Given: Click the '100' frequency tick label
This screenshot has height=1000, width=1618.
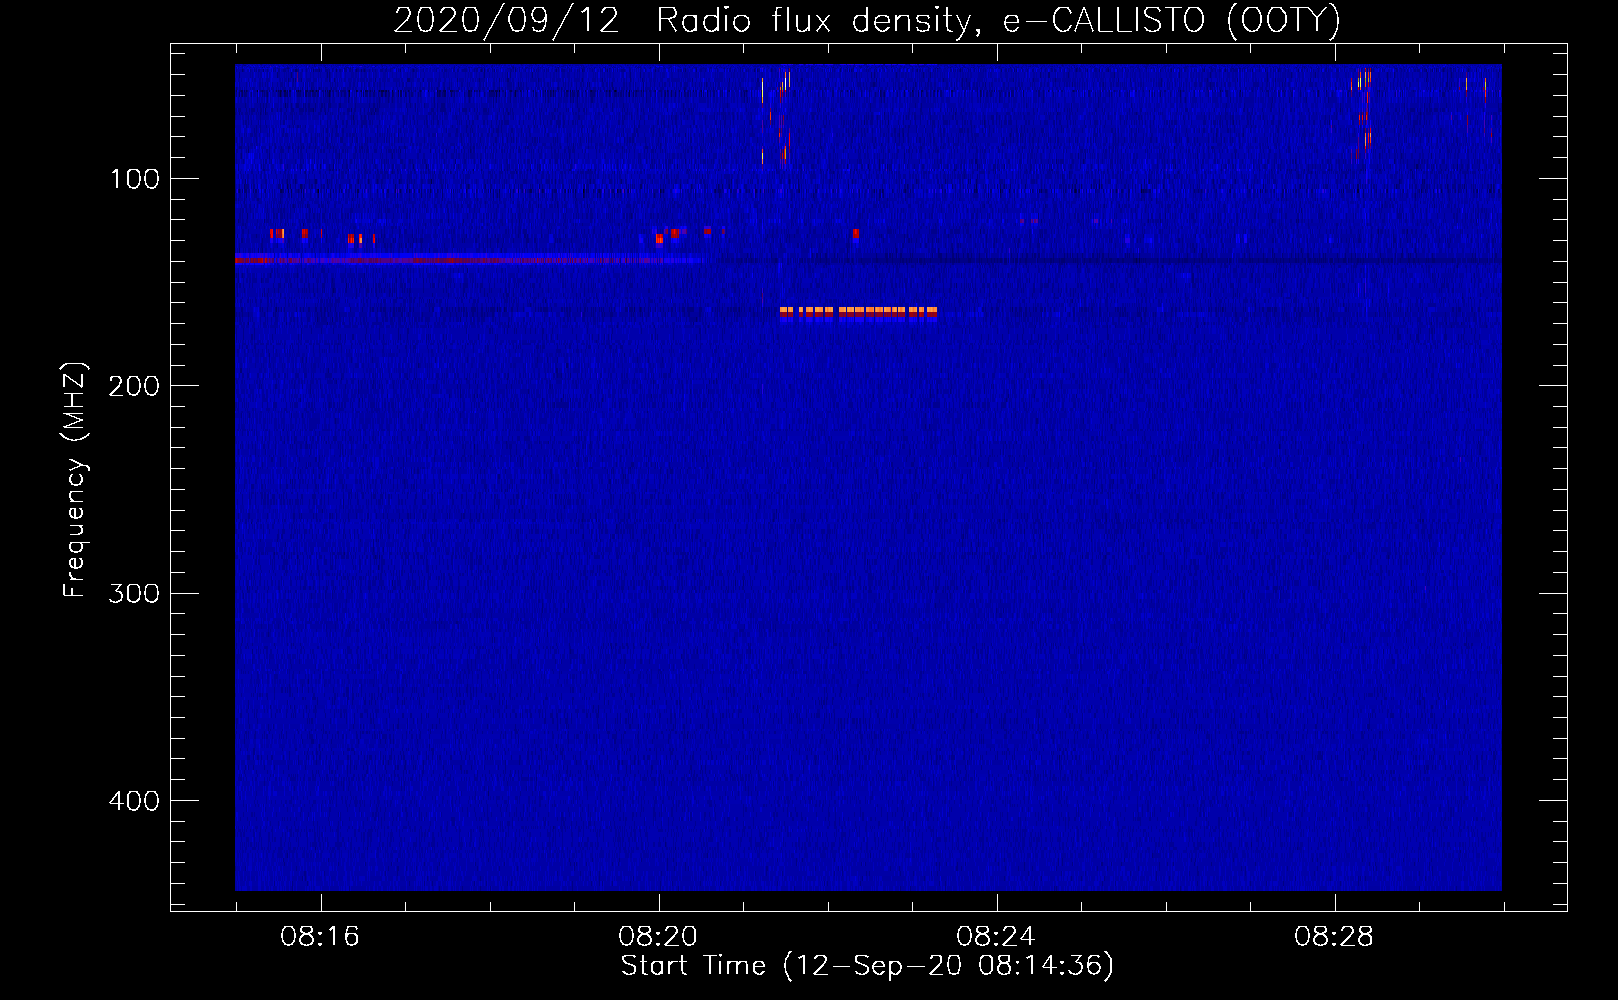Looking at the screenshot, I should (x=135, y=179).
